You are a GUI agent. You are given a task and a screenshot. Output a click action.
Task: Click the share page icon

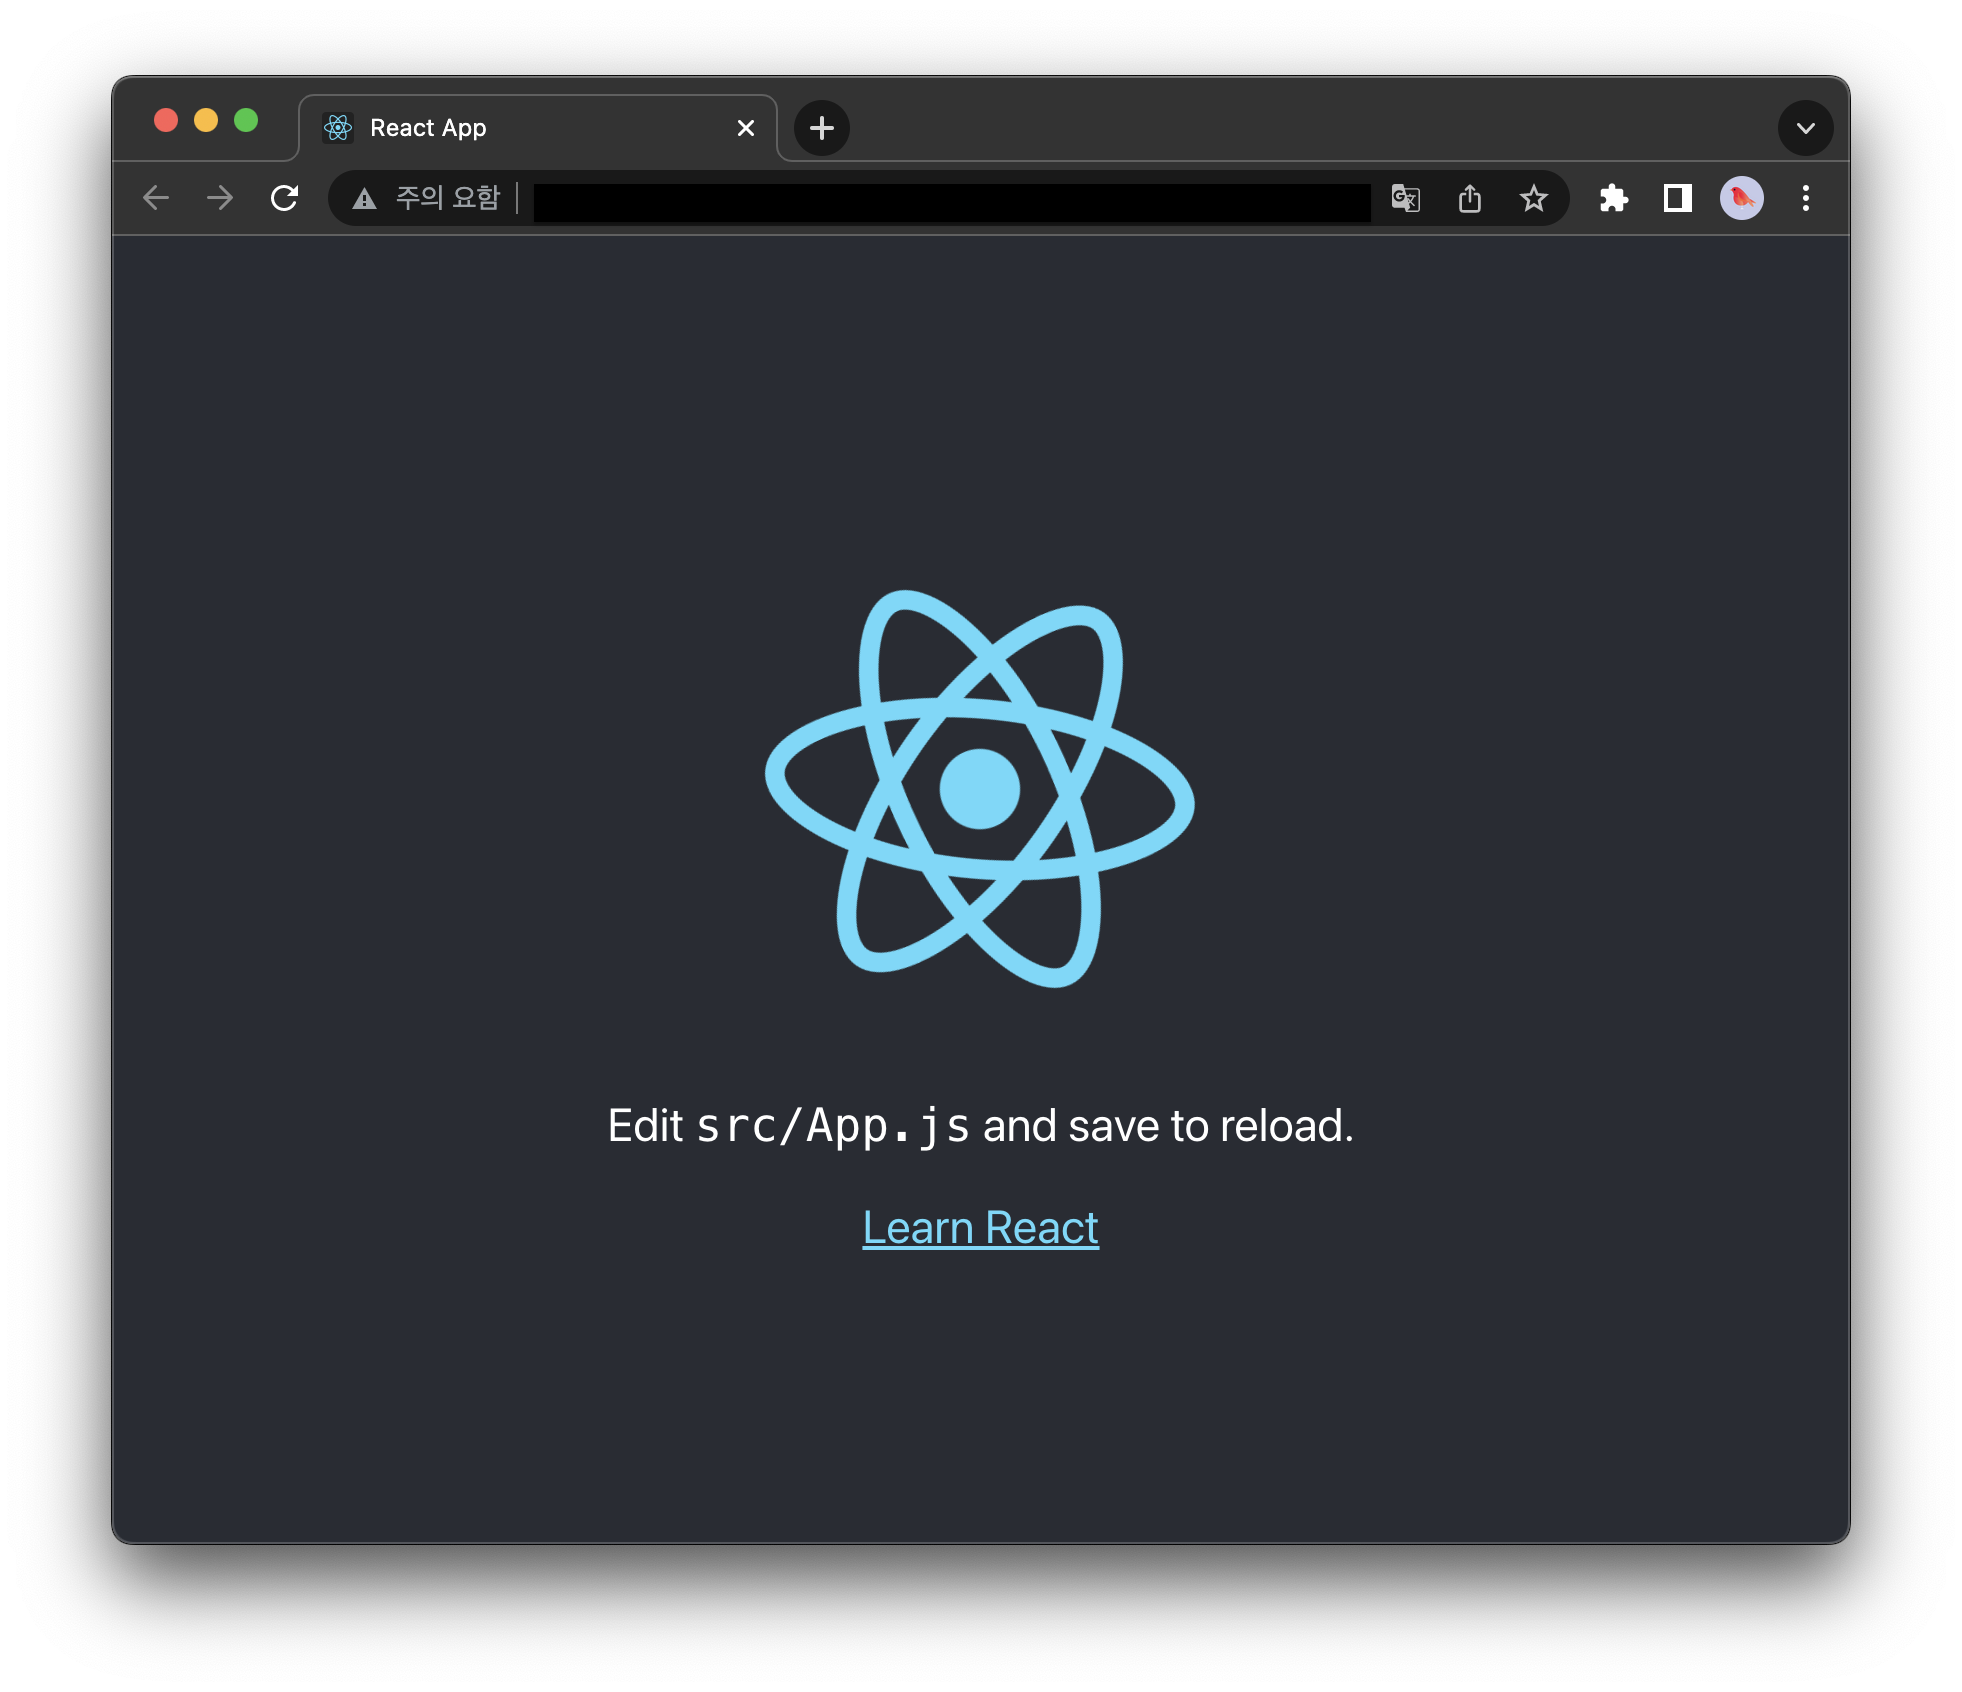[1470, 198]
